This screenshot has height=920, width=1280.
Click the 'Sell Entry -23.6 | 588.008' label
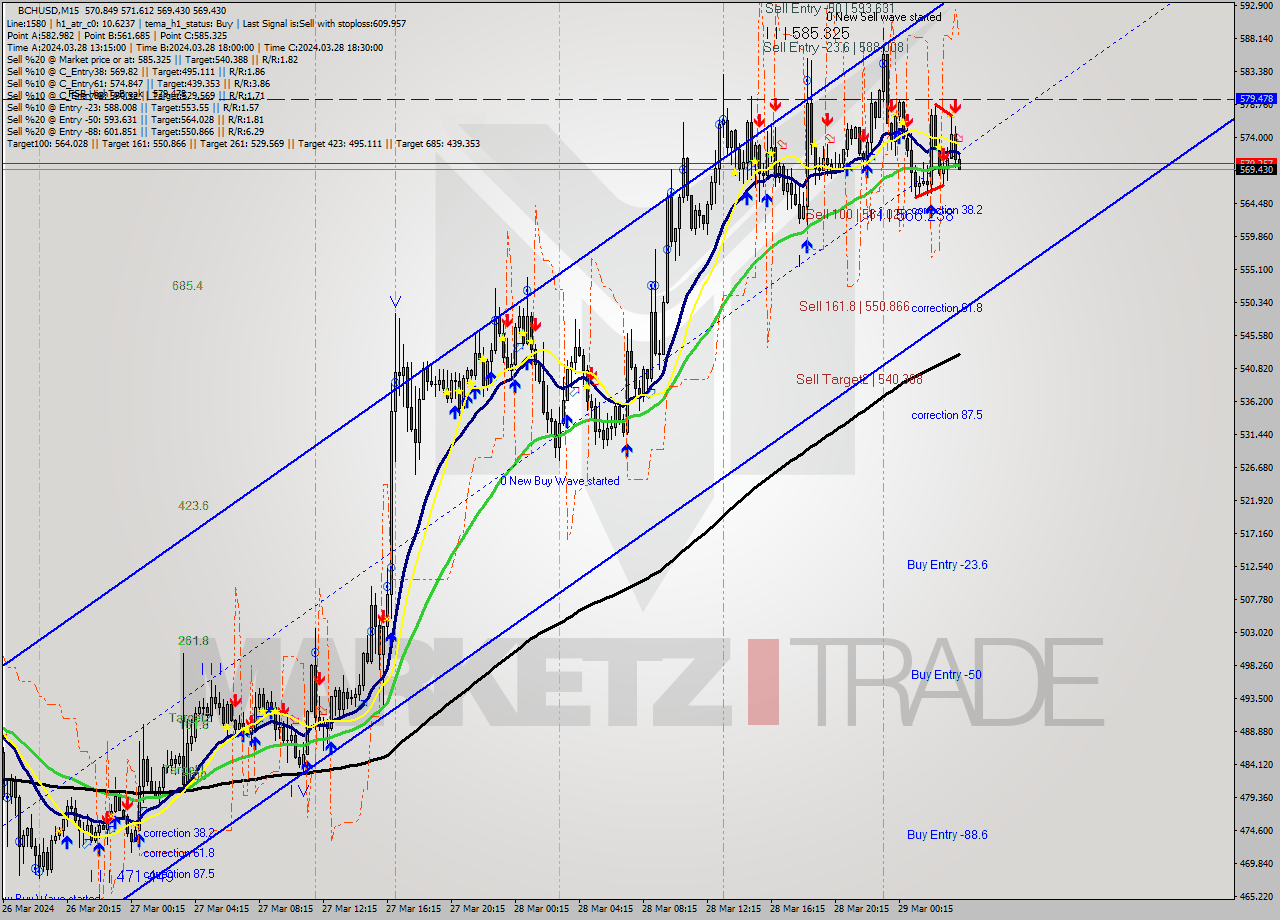(834, 47)
